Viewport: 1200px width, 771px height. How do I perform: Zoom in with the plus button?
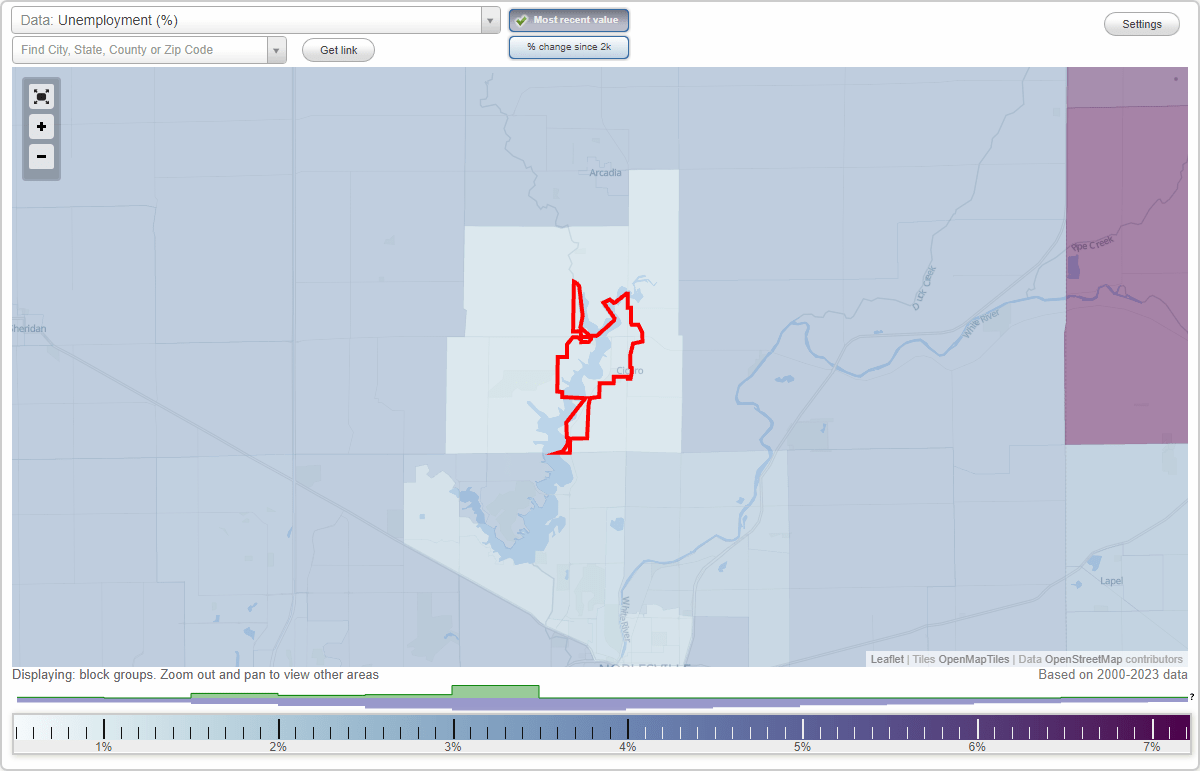click(41, 127)
